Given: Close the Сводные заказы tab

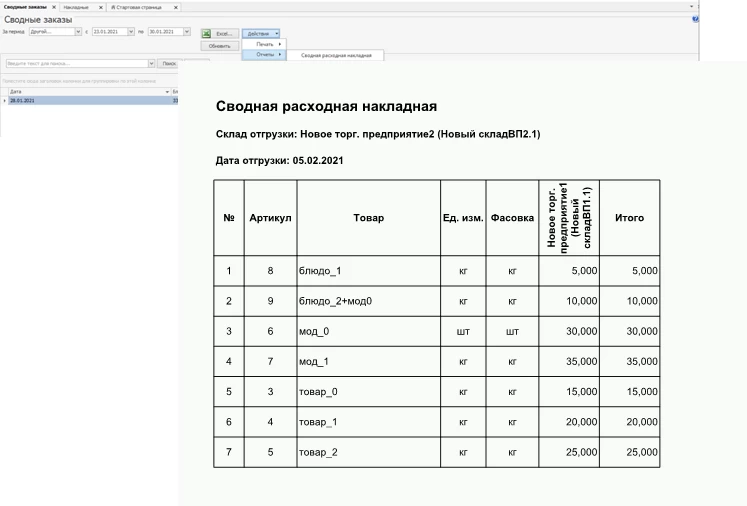Looking at the screenshot, I should [x=54, y=7].
